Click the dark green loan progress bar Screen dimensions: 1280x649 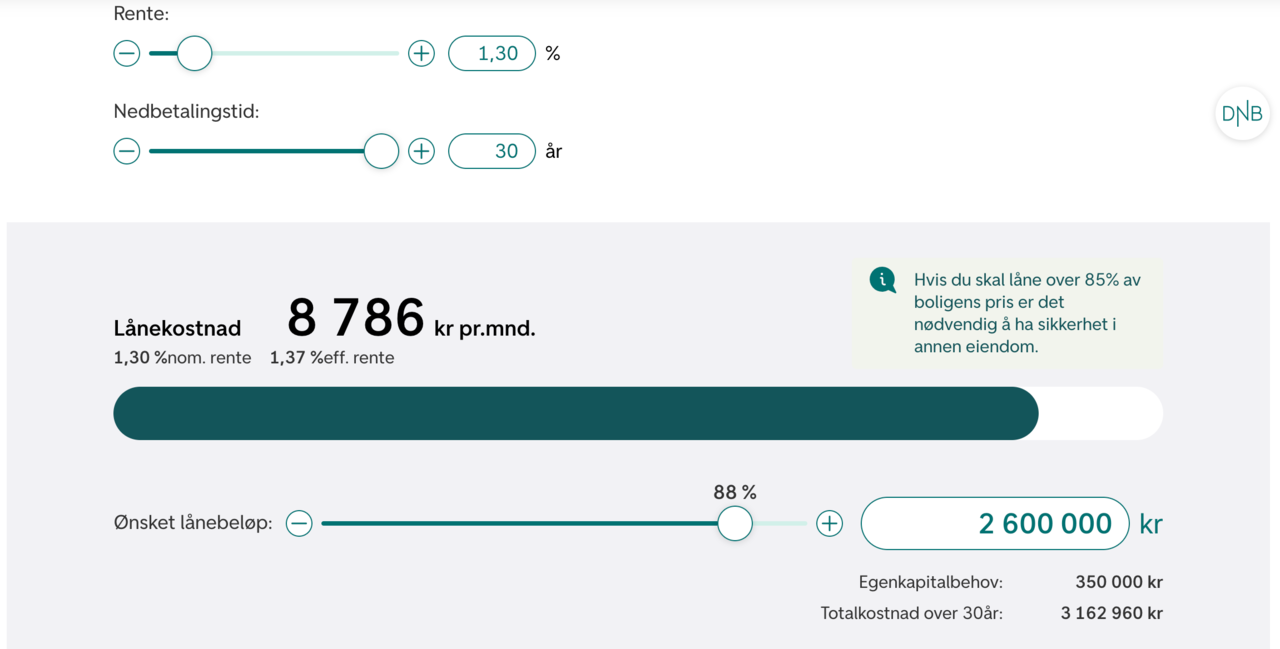pos(575,413)
